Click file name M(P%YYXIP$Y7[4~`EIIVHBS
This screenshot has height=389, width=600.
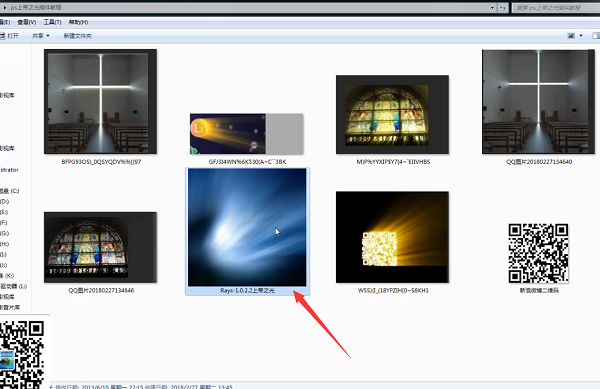pos(393,162)
